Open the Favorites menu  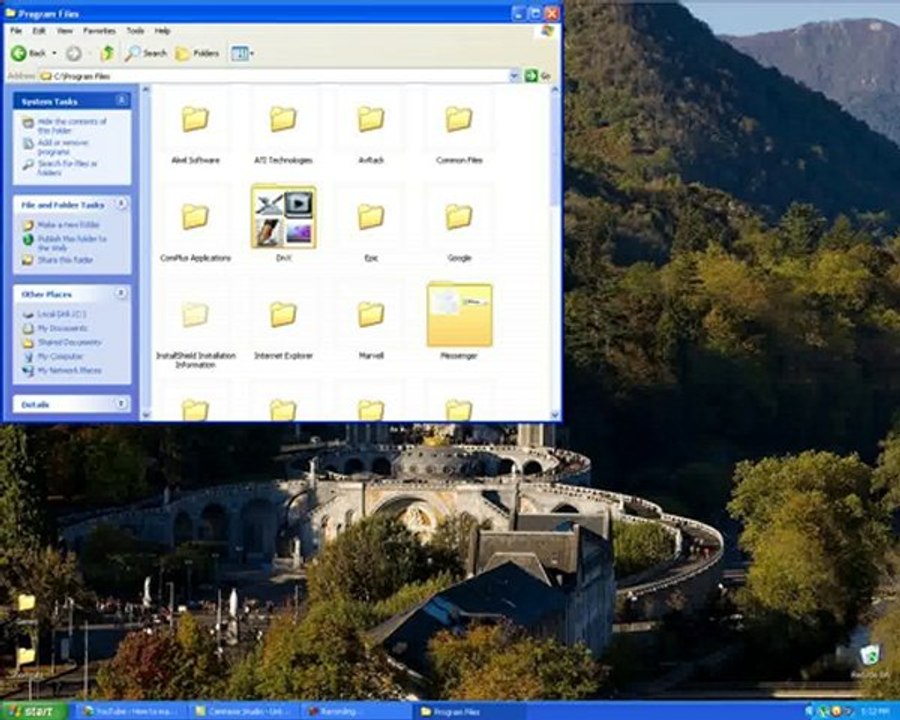(99, 30)
